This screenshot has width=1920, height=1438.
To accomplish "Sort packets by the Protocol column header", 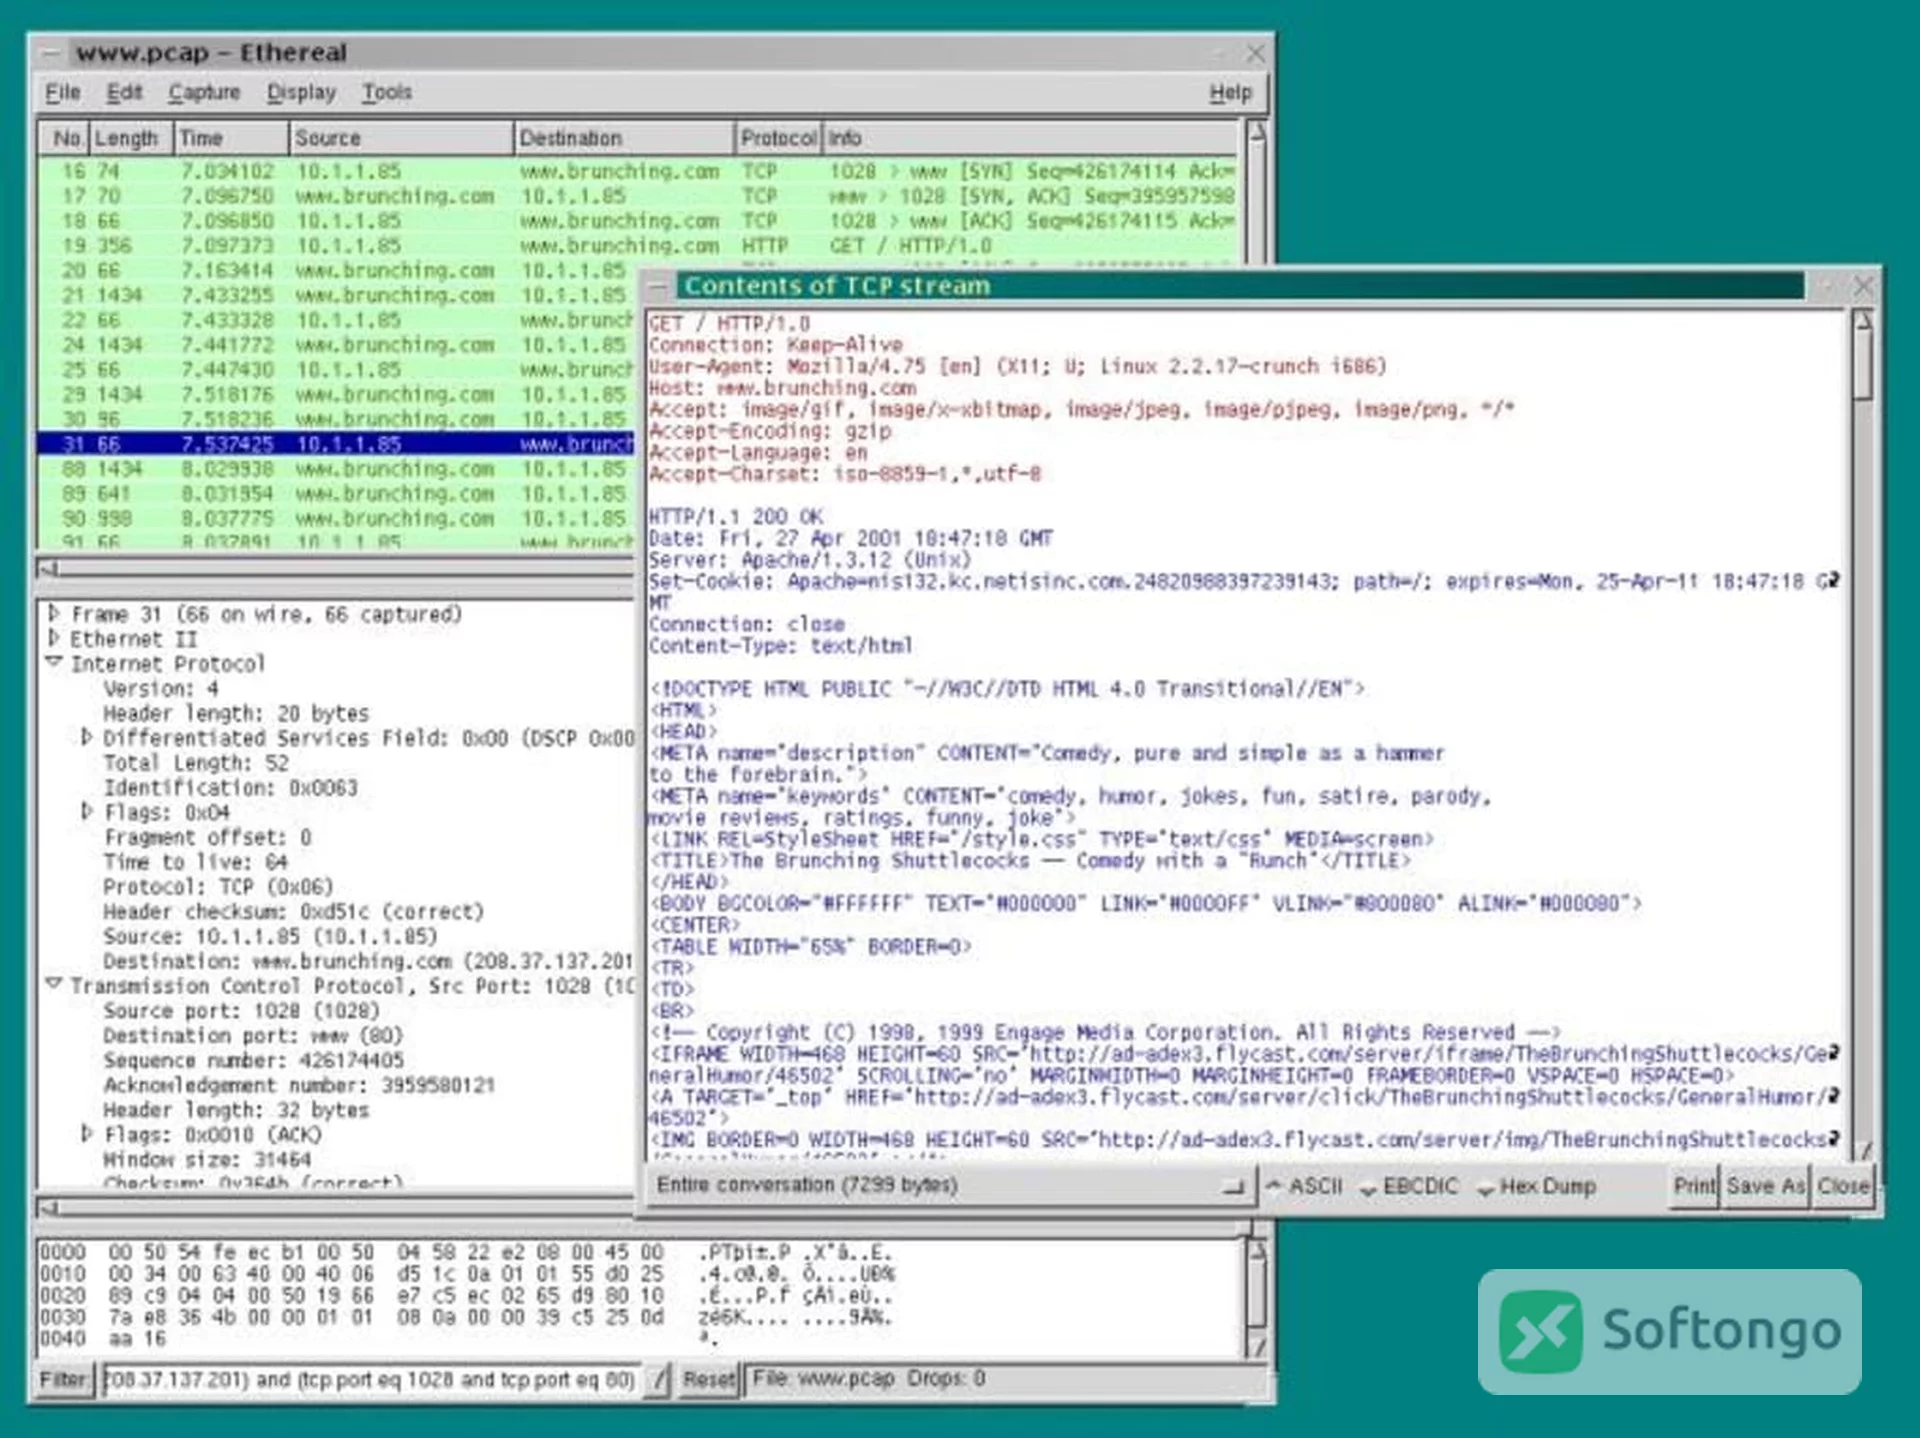I will [x=779, y=138].
